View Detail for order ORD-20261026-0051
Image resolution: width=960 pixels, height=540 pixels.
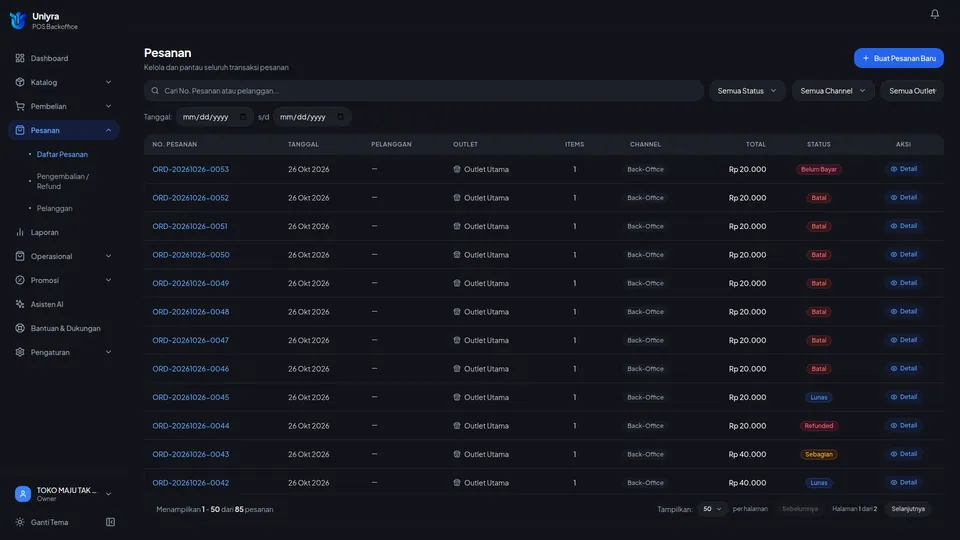click(904, 226)
